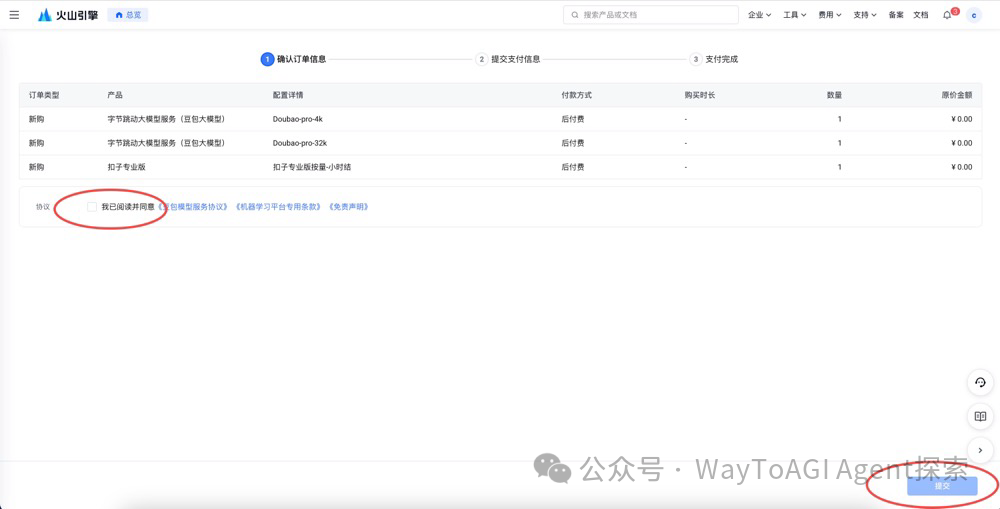The width and height of the screenshot is (1000, 509).
Task: Click the 配置详情 column header
Action: pos(288,95)
